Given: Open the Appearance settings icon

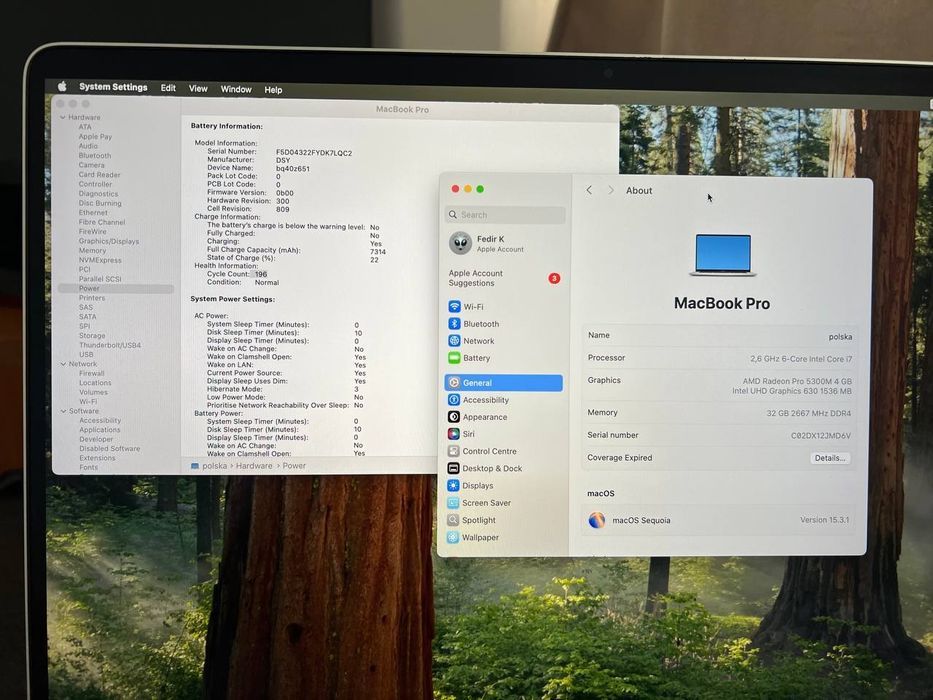Looking at the screenshot, I should point(453,417).
